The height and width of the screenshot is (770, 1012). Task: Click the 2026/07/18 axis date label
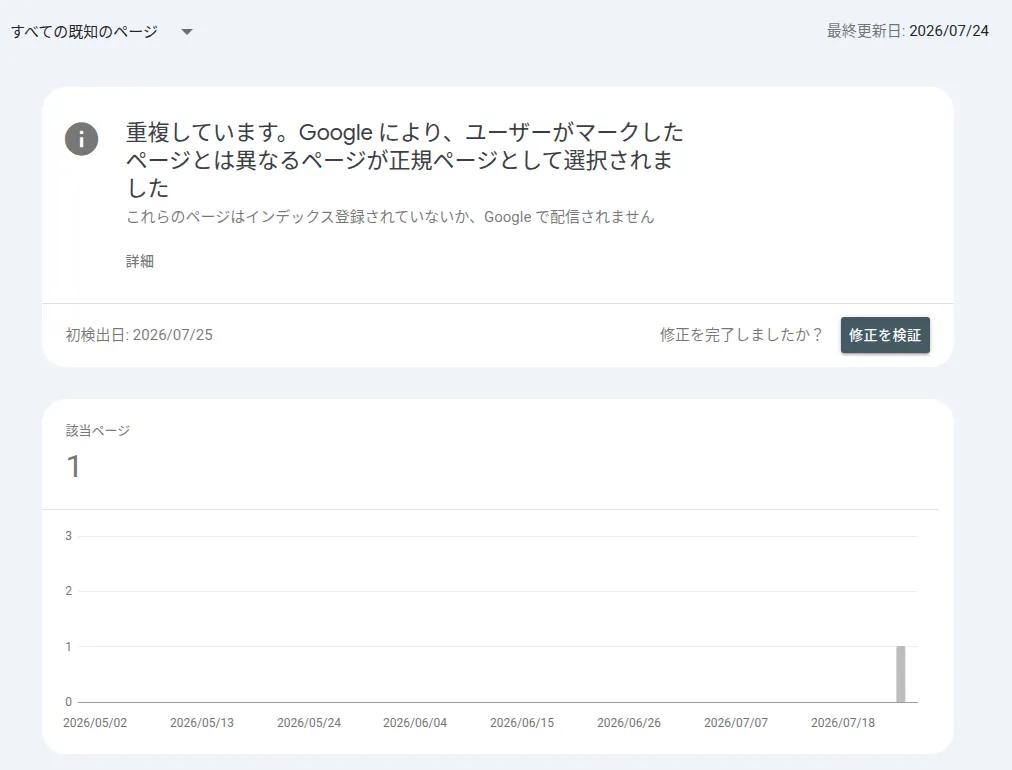point(843,723)
